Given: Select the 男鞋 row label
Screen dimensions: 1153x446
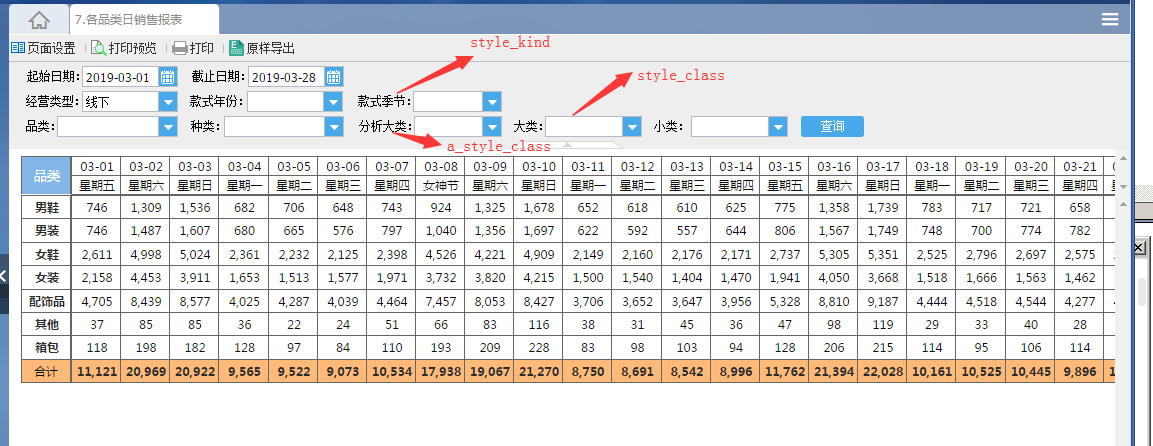Looking at the screenshot, I should 46,207.
